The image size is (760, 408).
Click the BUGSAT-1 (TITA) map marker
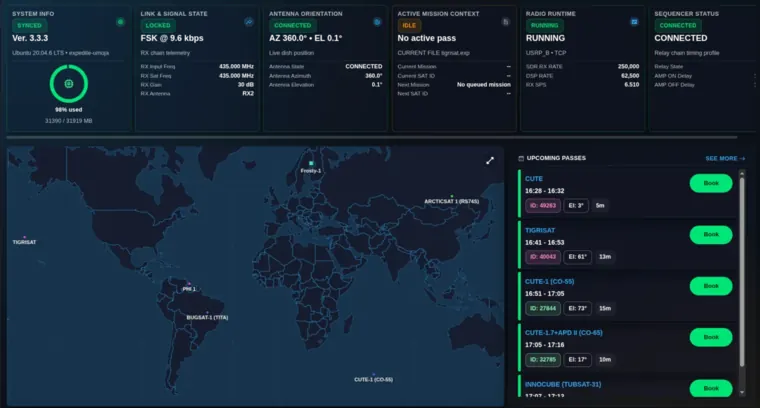click(x=206, y=310)
